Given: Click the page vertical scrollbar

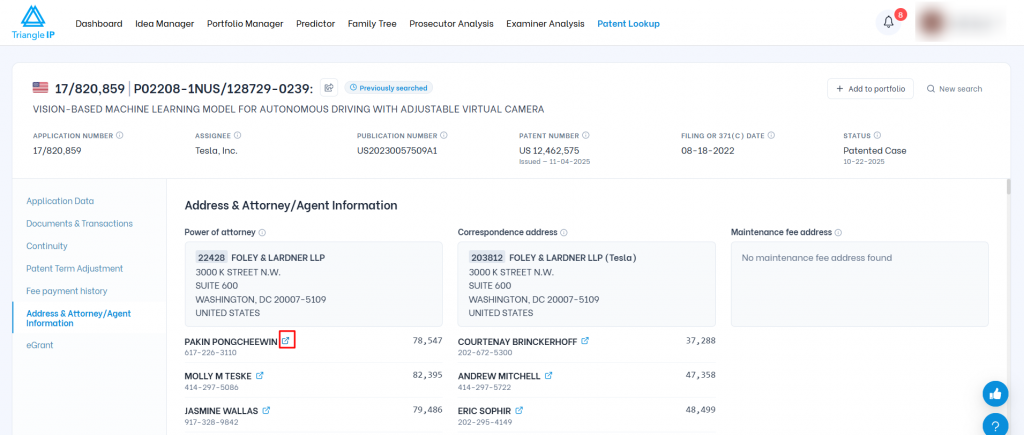Looking at the screenshot, I should pyautogui.click(x=1010, y=187).
